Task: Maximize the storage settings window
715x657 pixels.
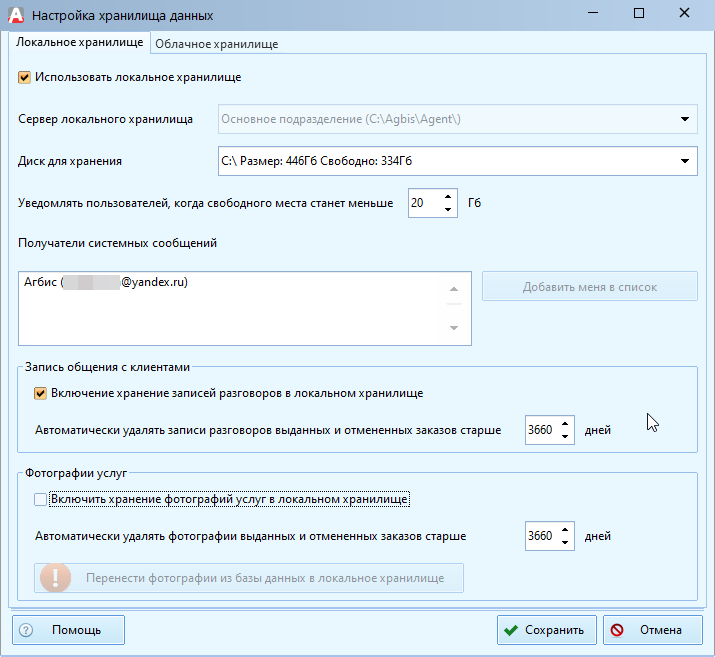Action: (639, 13)
